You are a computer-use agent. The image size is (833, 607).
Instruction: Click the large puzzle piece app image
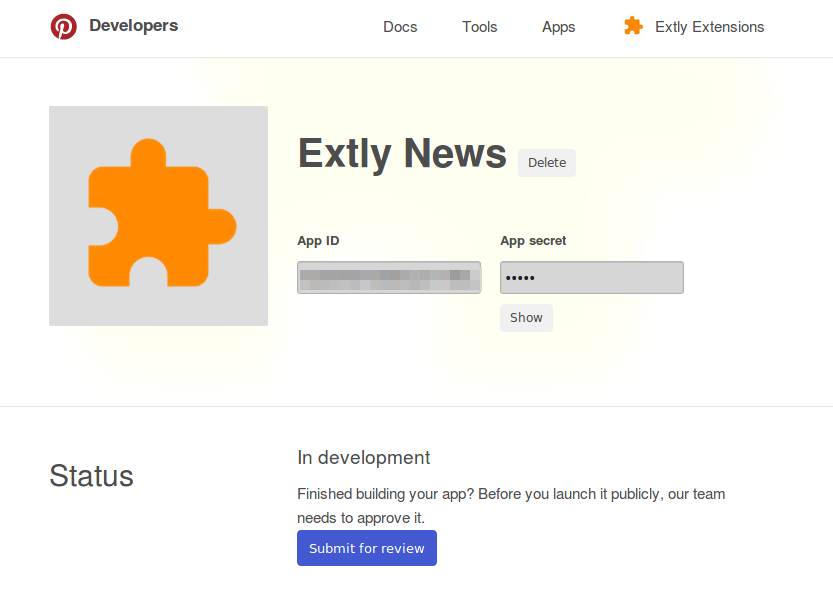pos(158,216)
